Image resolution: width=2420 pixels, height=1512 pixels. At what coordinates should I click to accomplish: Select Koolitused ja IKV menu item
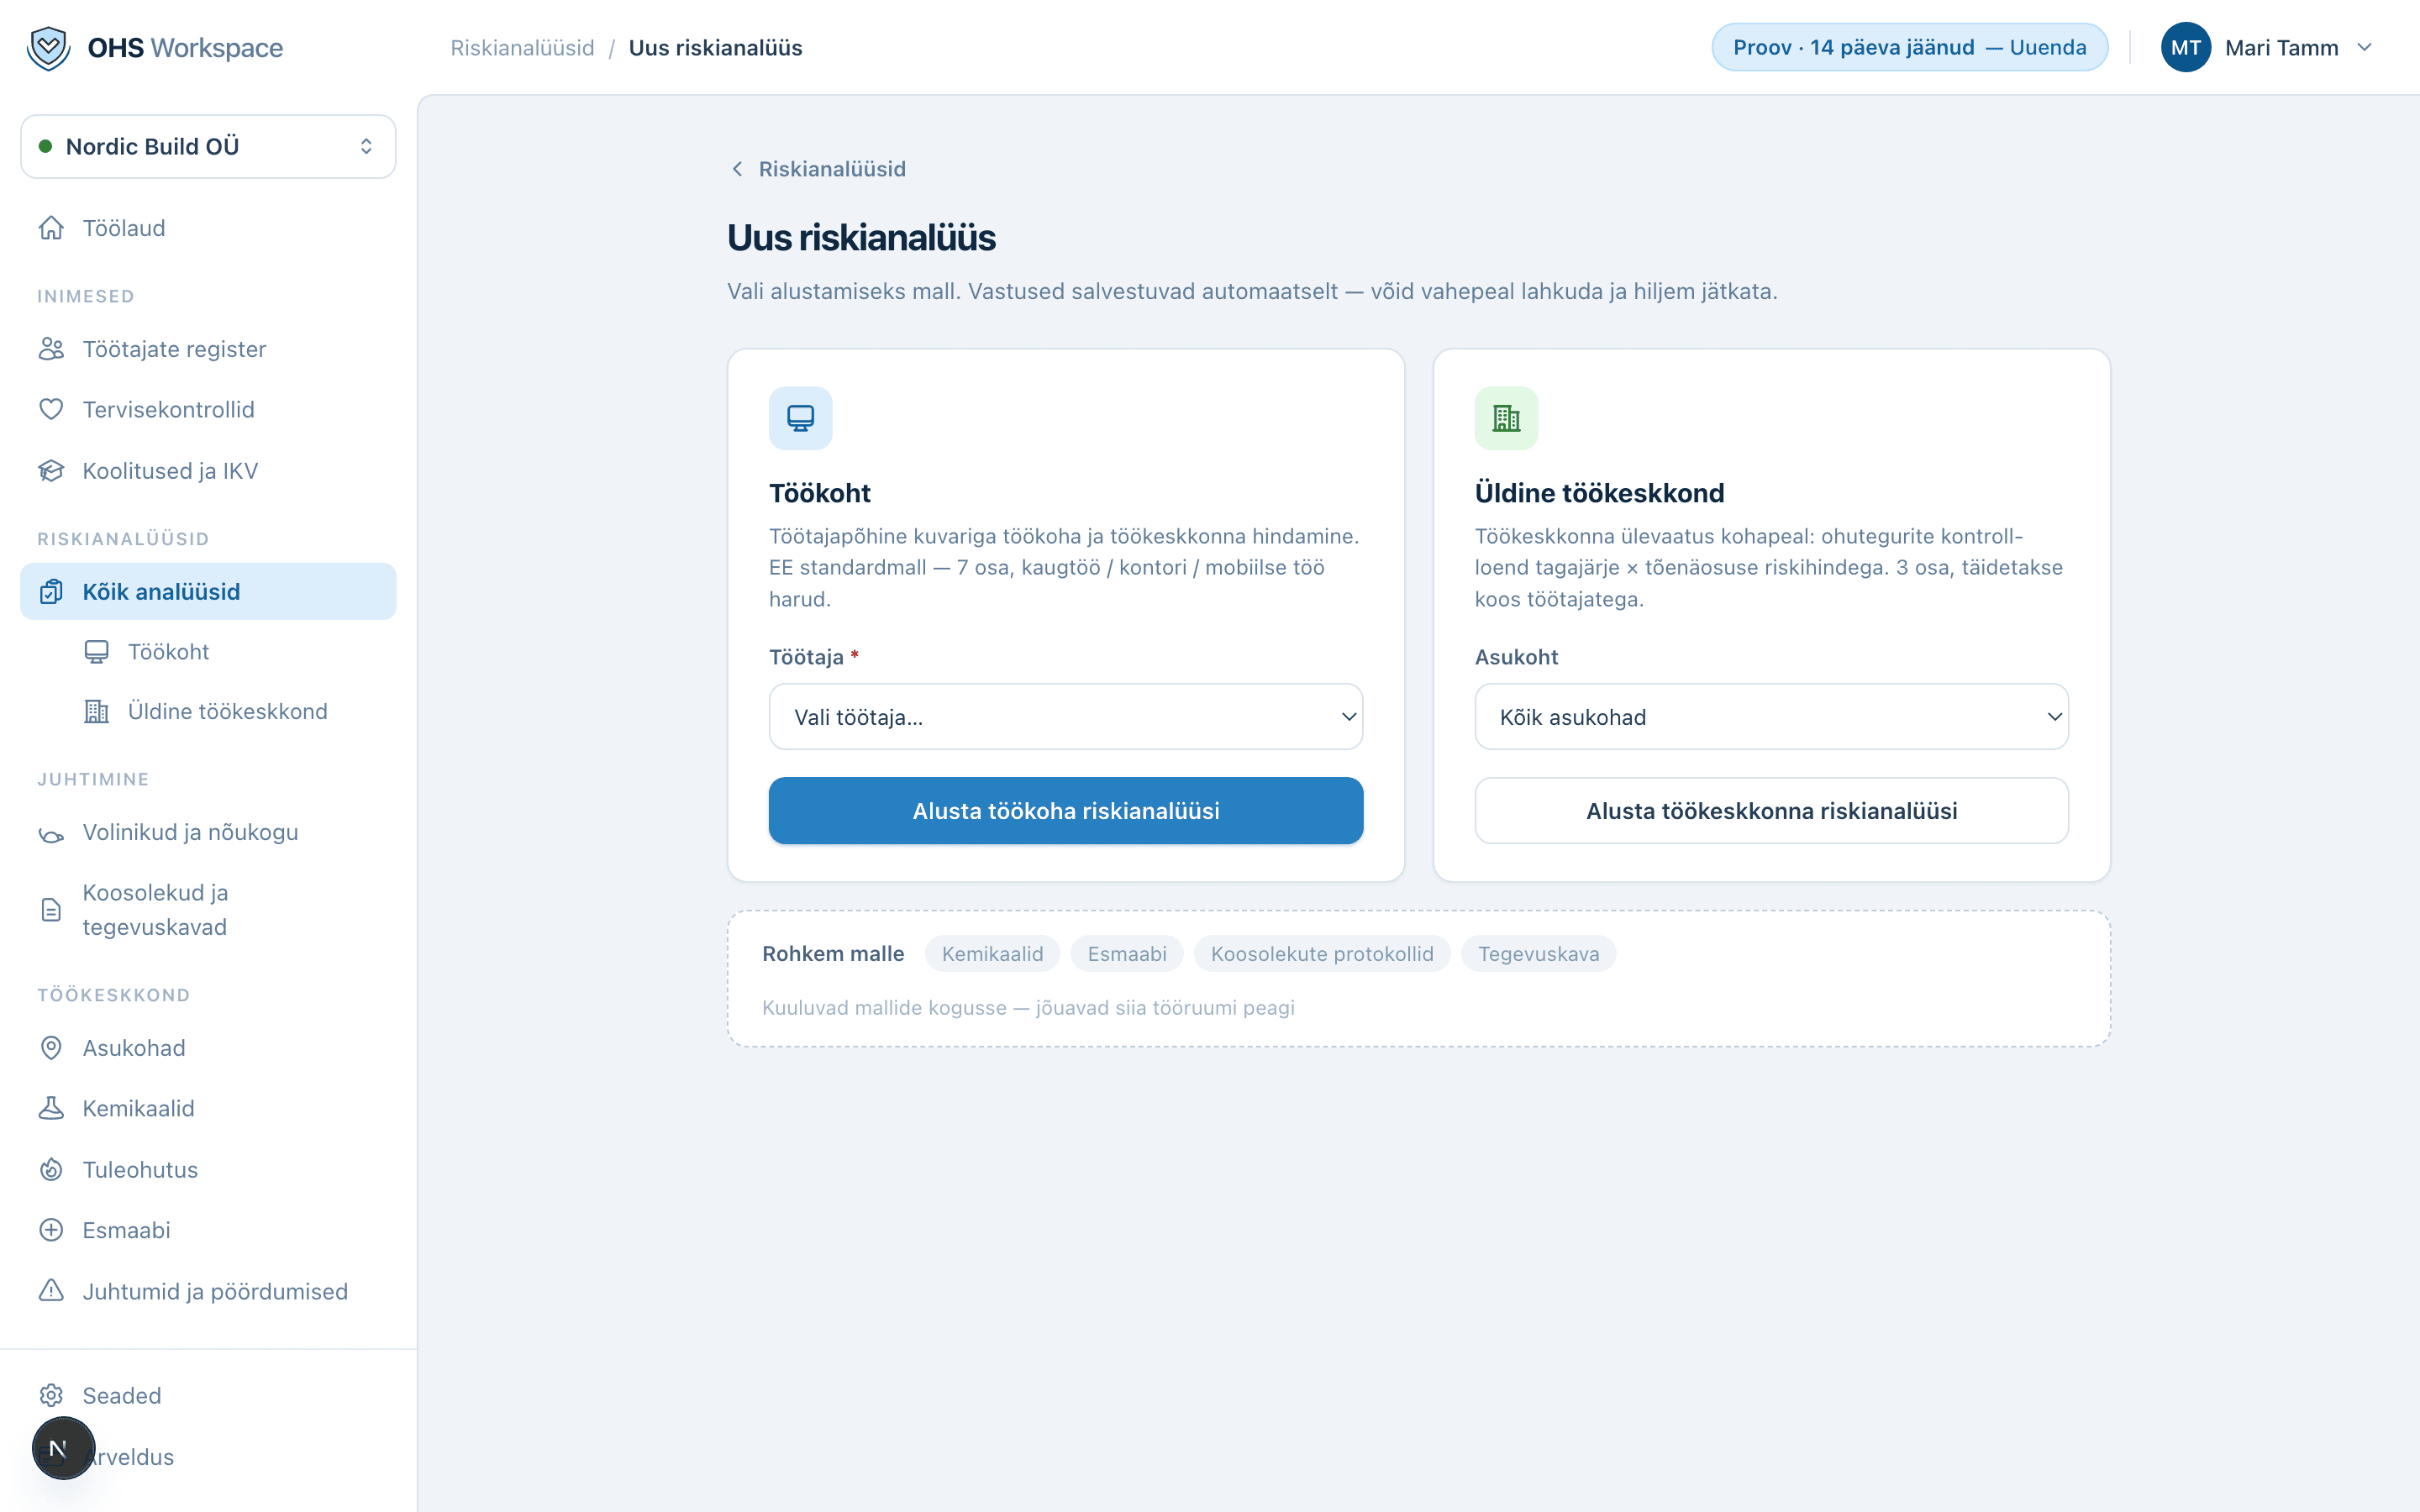coord(208,470)
